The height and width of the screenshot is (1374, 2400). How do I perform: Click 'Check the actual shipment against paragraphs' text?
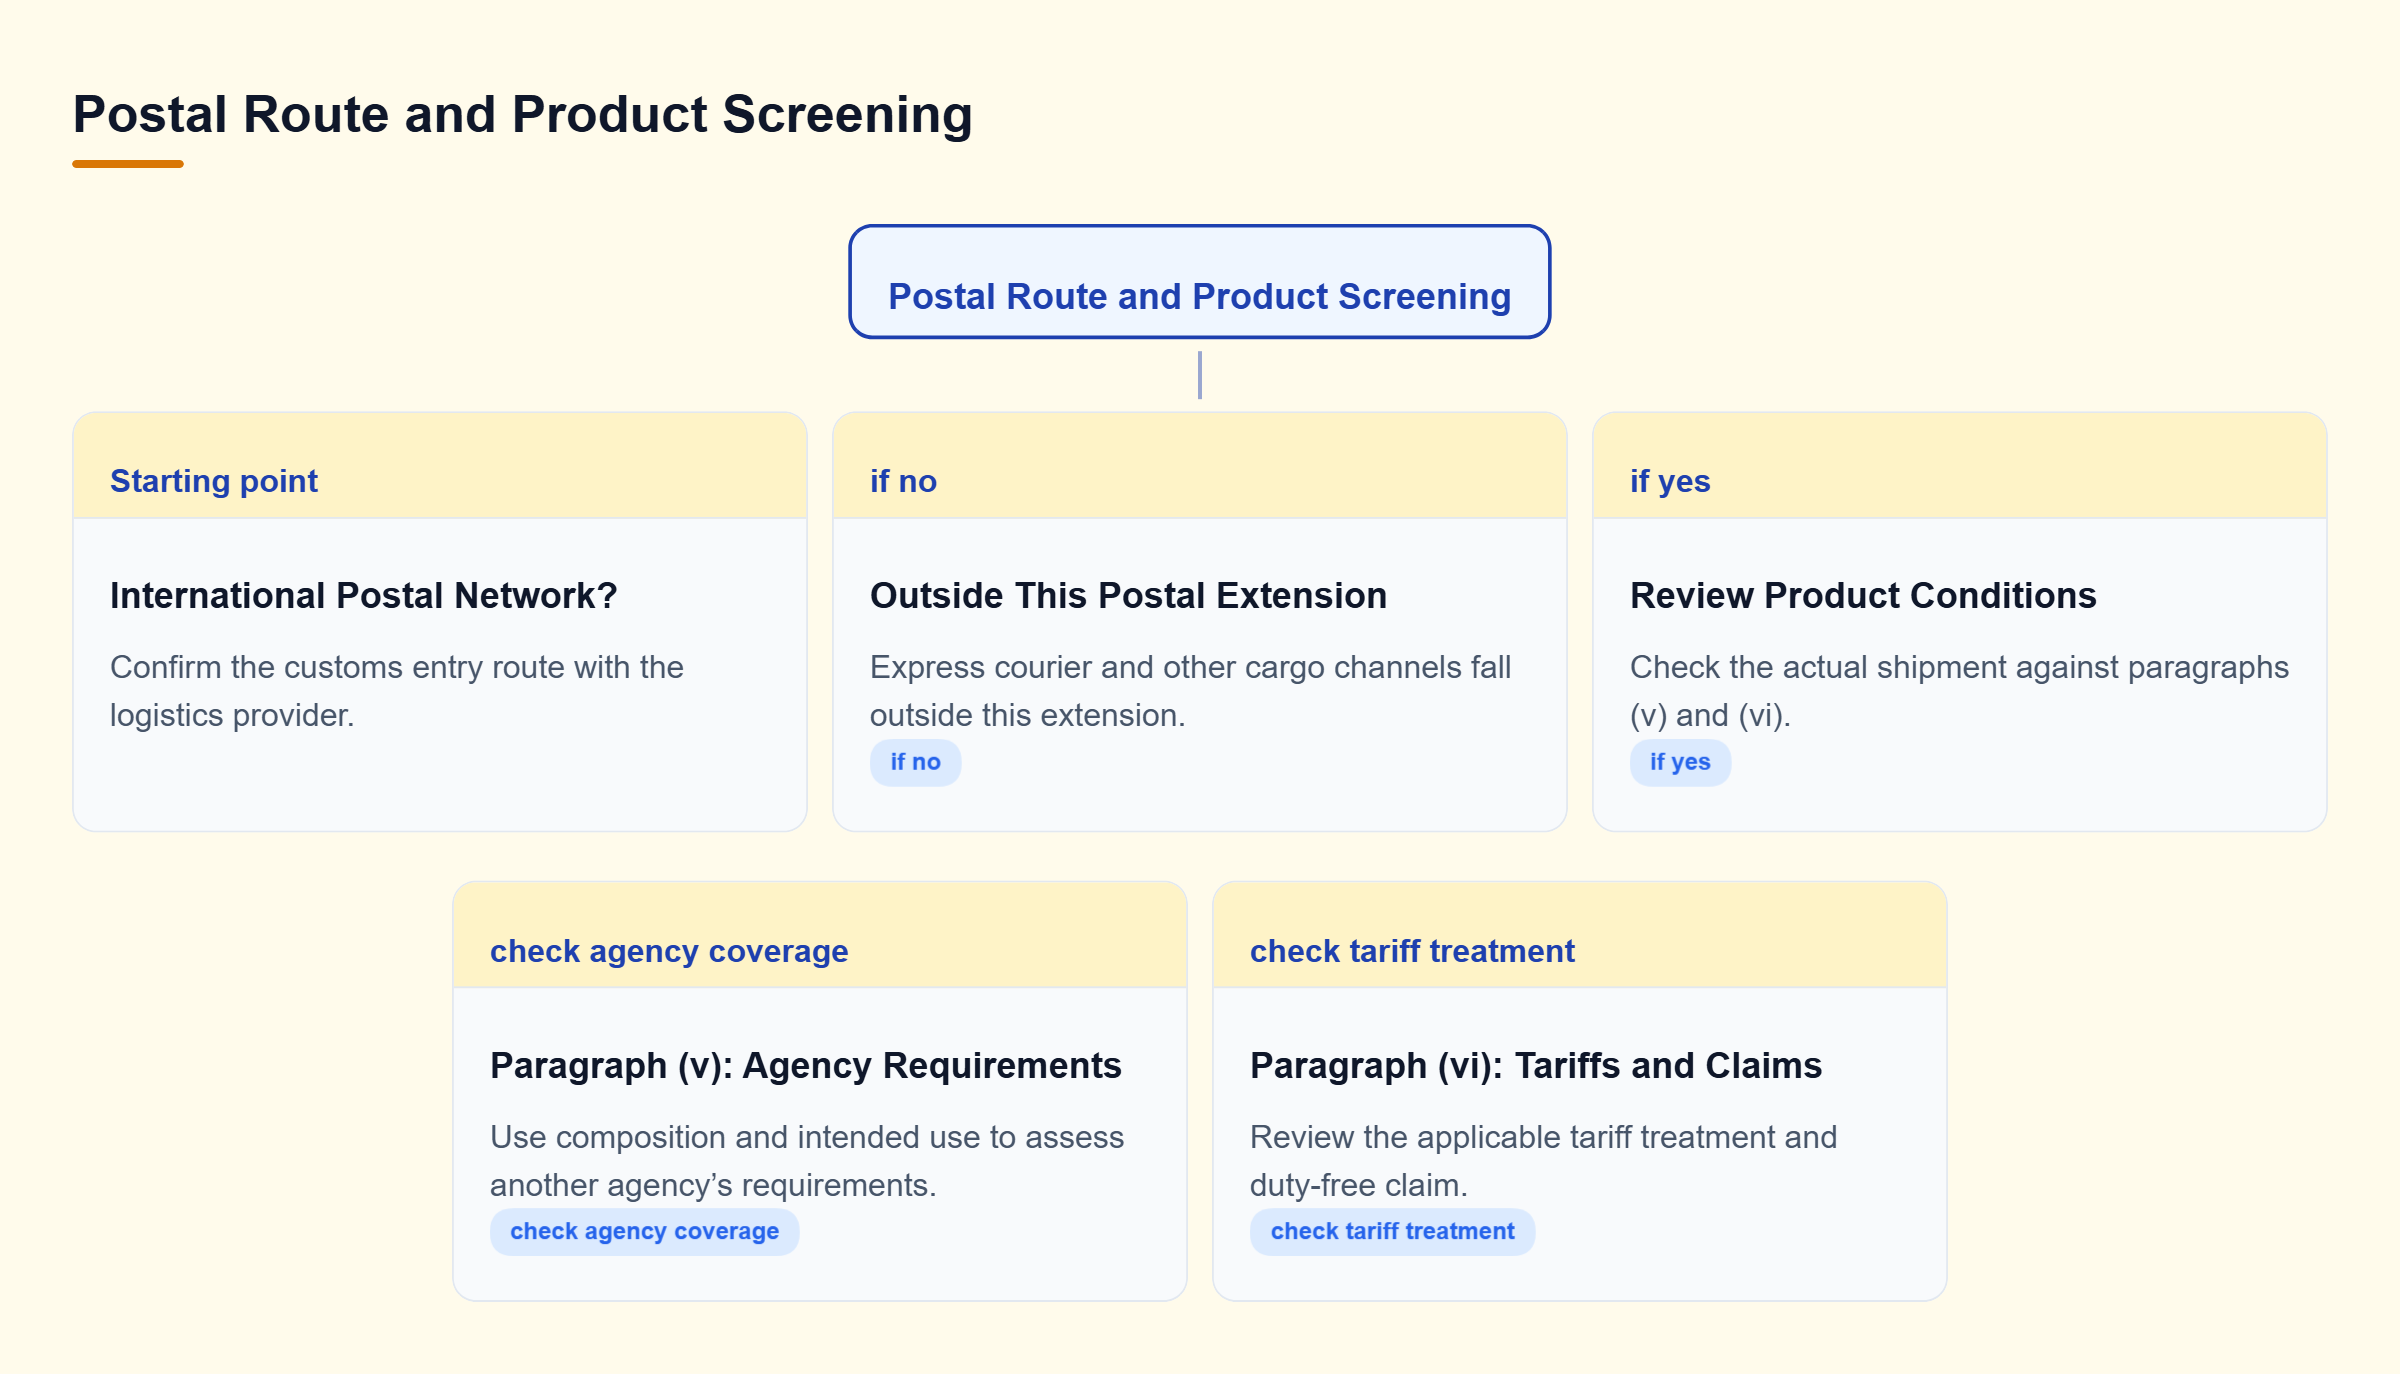pyautogui.click(x=1959, y=691)
